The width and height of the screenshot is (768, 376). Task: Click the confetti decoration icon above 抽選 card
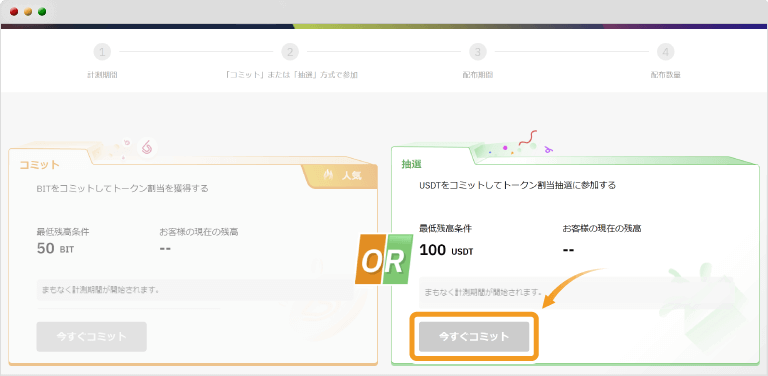tap(521, 143)
